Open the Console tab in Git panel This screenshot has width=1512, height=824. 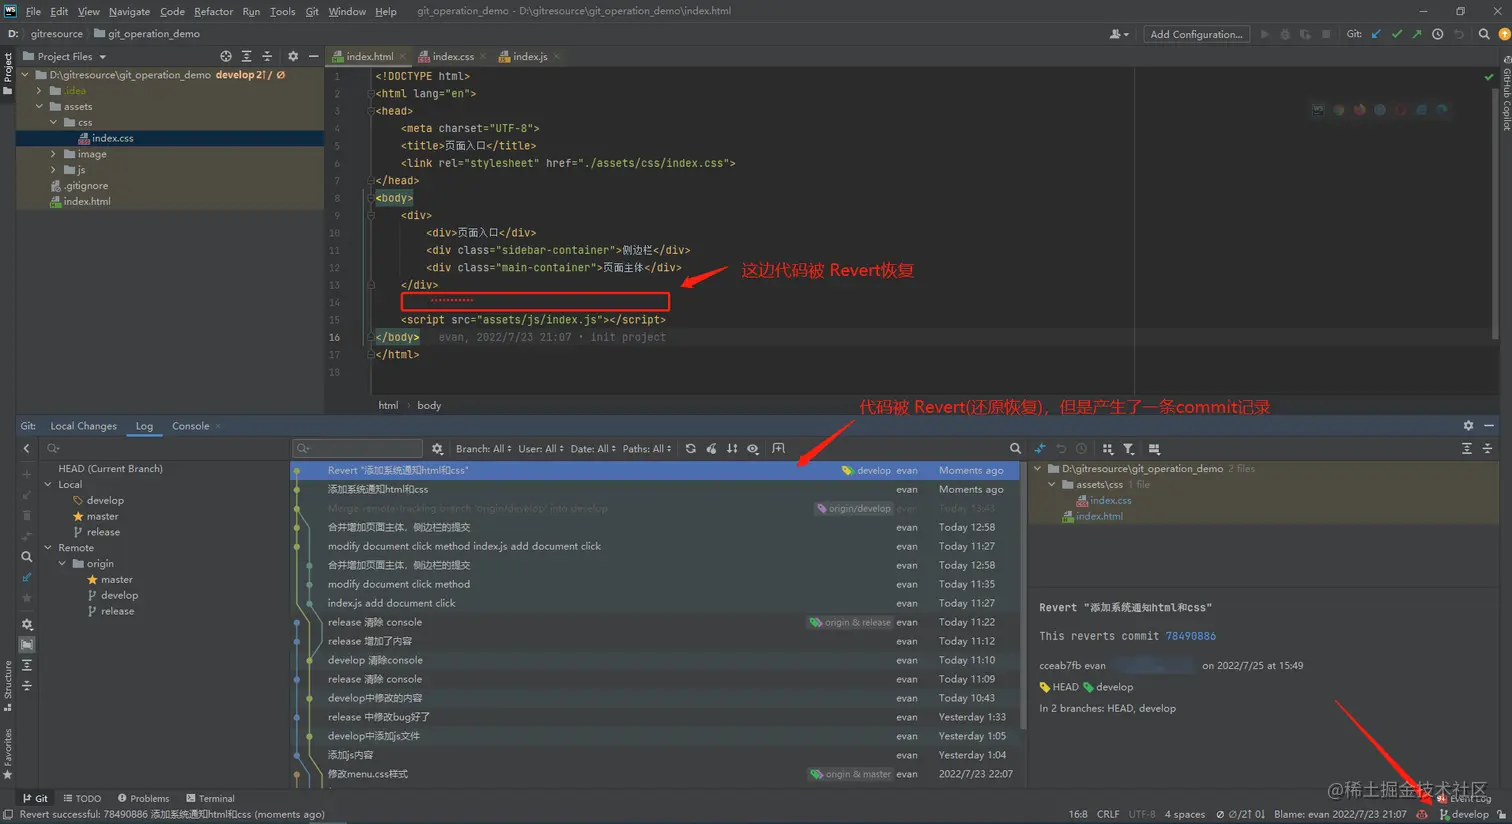pos(190,426)
